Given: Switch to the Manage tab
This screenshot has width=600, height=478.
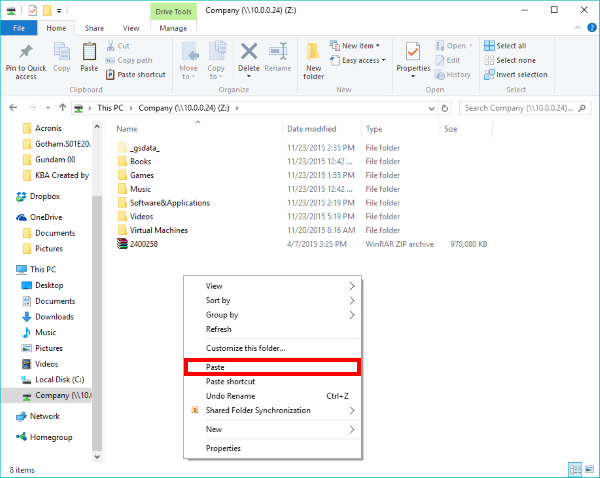Looking at the screenshot, I should pos(173,28).
